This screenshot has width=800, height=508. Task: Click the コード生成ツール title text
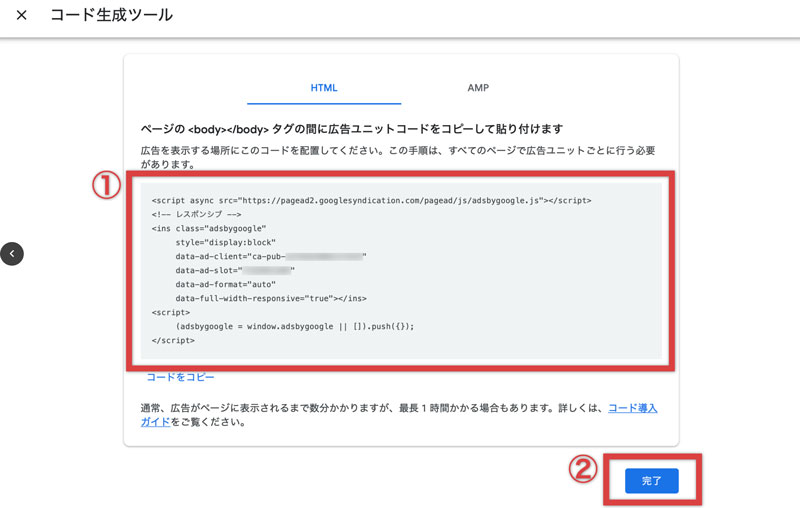click(111, 15)
